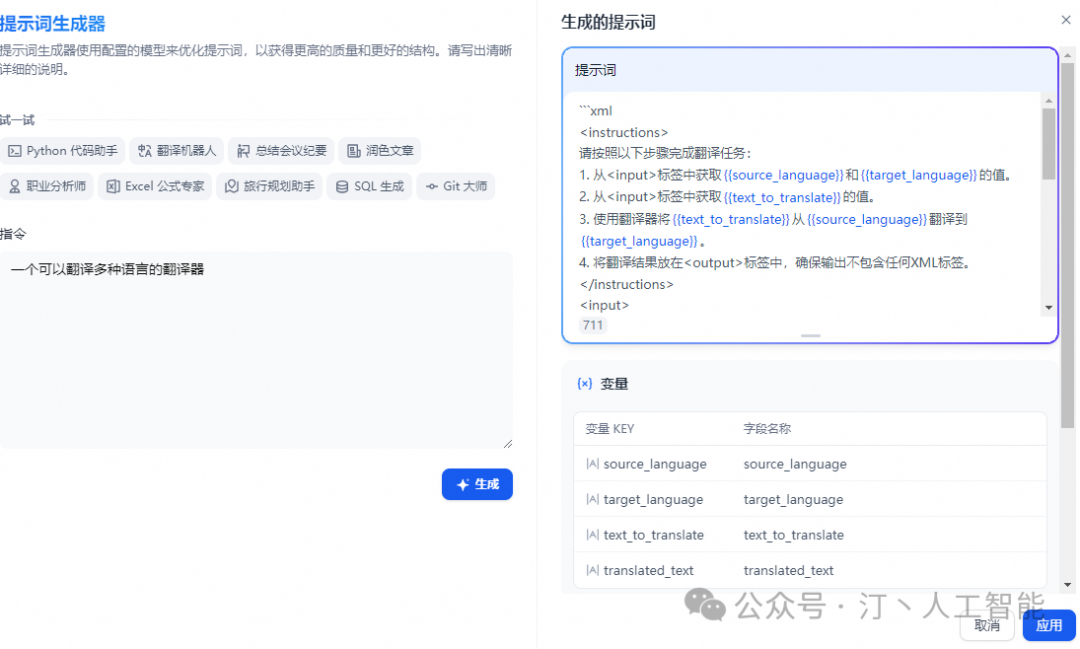The width and height of the screenshot is (1080, 649).
Task: Click the prompt box scroll-down arrow
Action: [1048, 307]
